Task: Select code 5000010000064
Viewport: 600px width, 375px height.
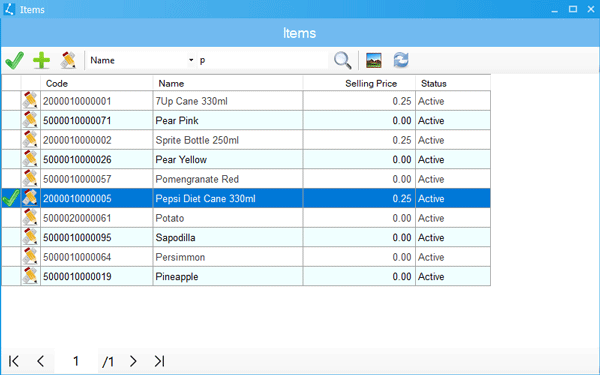Action: [x=96, y=257]
